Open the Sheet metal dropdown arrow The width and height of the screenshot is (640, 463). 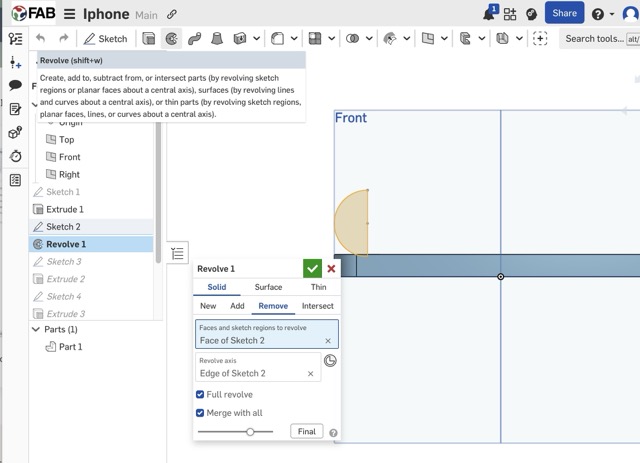(x=482, y=39)
